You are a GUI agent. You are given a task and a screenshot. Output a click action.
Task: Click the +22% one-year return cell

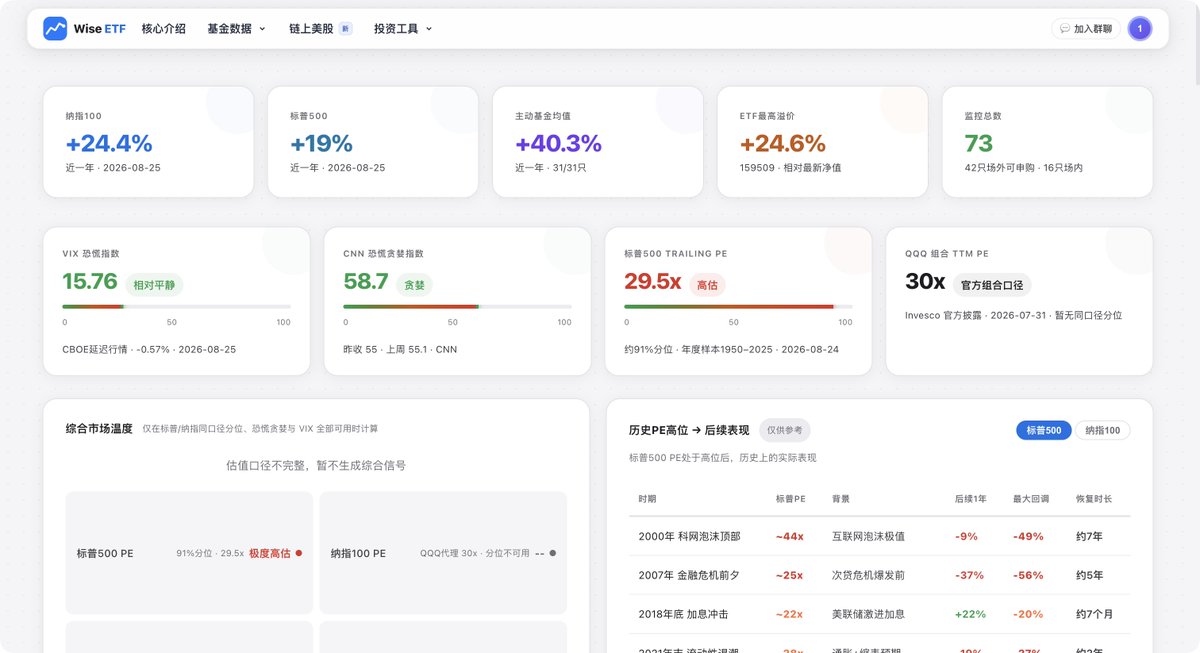970,614
